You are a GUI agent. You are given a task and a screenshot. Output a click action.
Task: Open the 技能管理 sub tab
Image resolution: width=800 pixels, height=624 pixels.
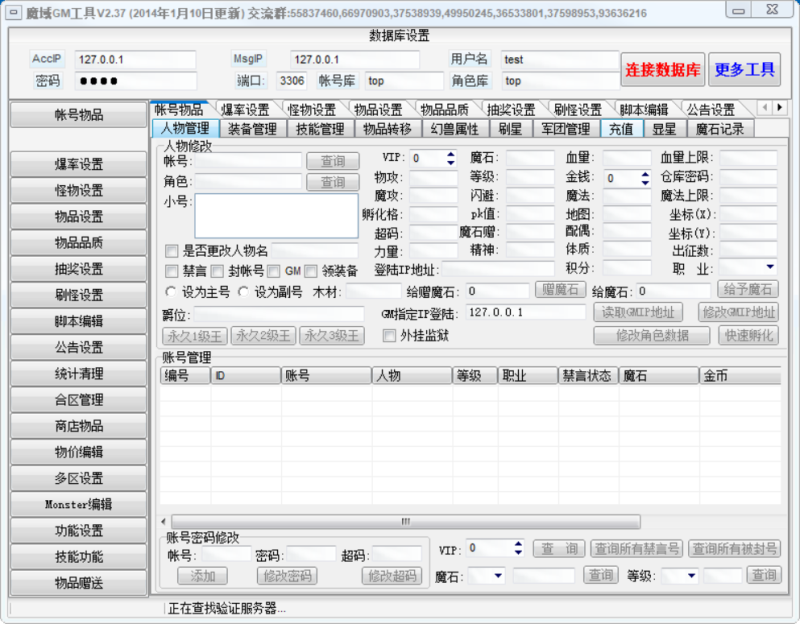click(x=320, y=129)
